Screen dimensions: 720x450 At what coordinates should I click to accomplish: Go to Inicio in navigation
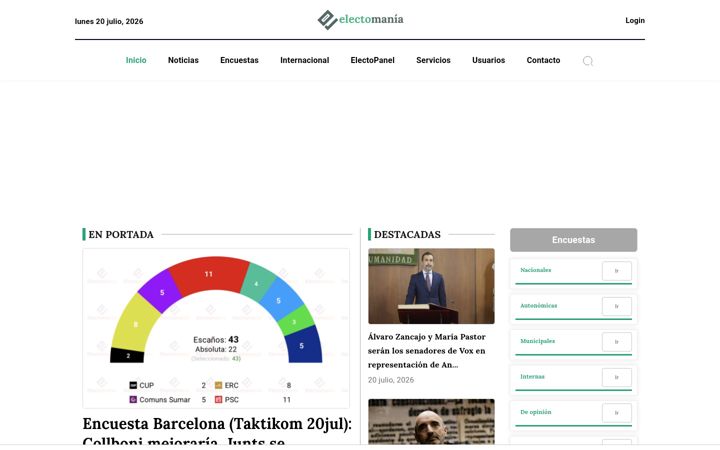point(136,60)
